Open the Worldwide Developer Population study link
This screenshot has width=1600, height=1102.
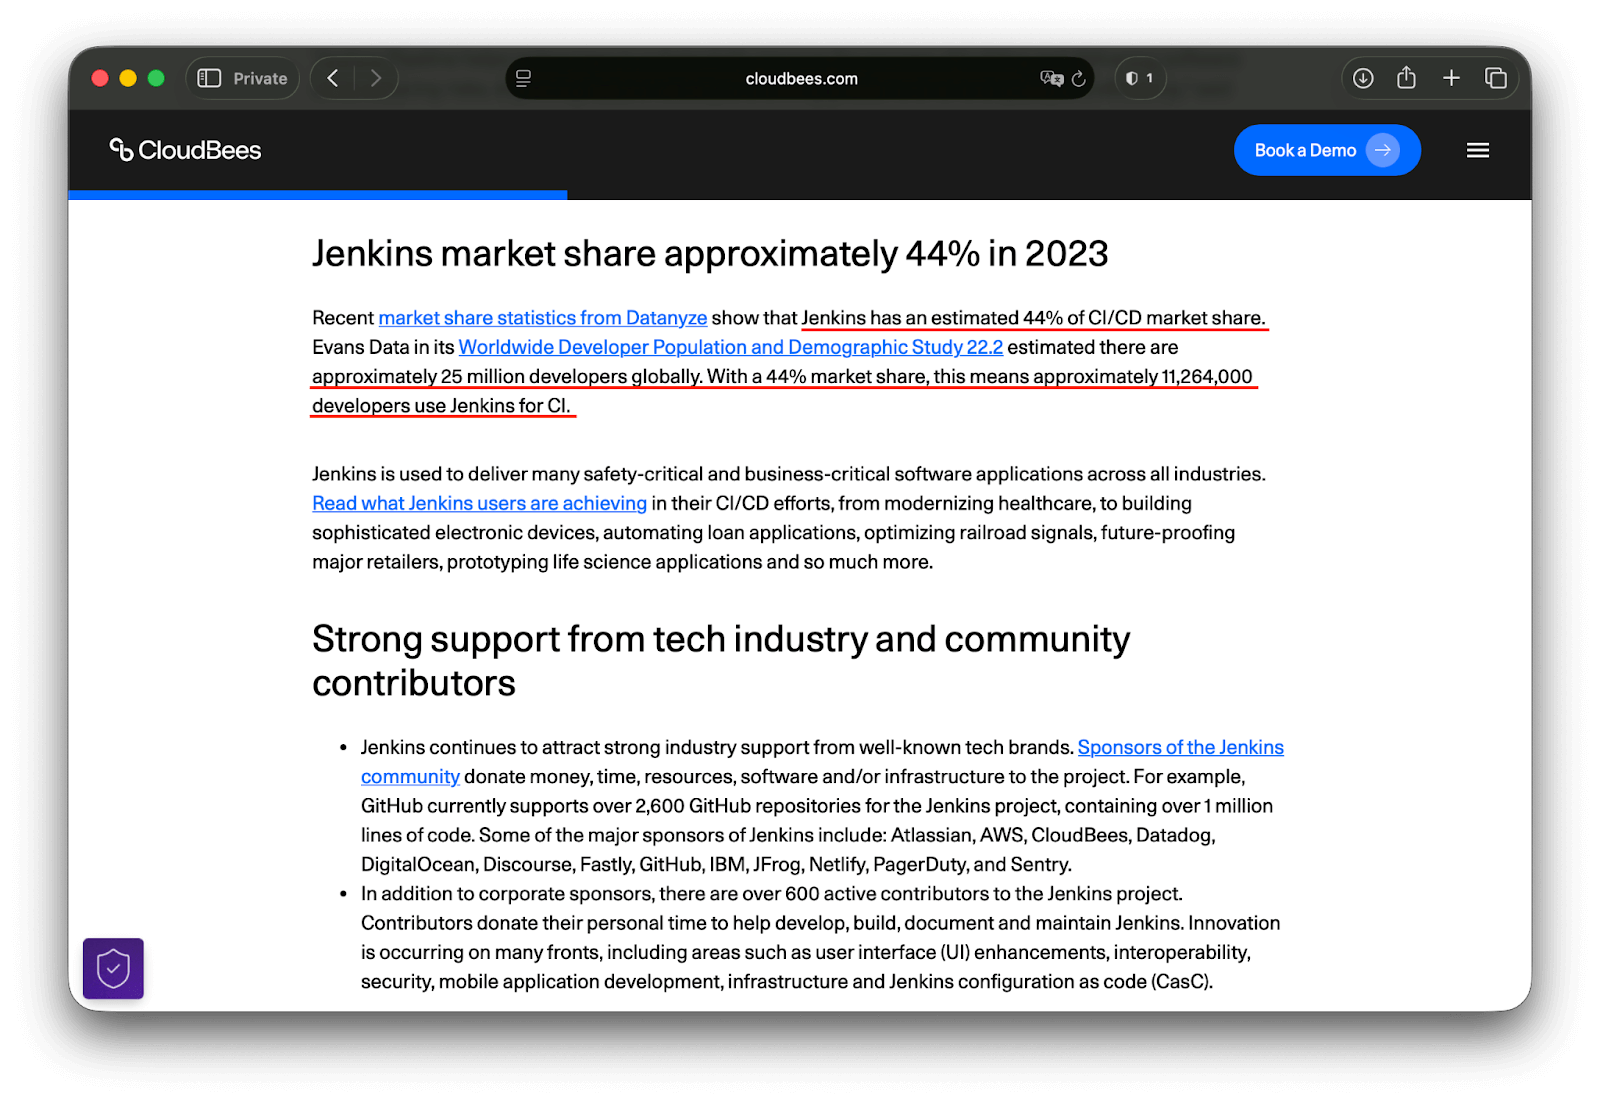[x=730, y=347]
